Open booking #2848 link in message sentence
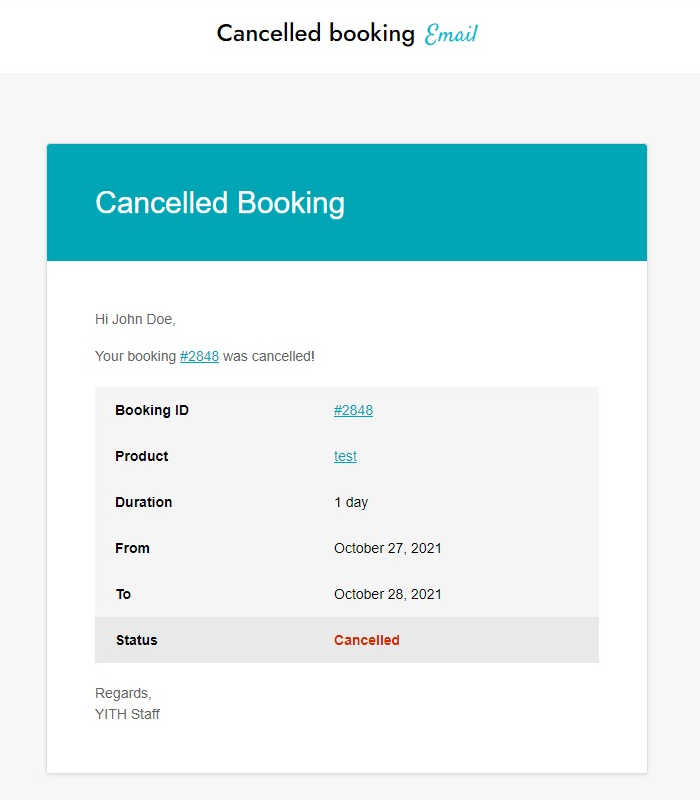This screenshot has width=700, height=800. click(x=199, y=356)
